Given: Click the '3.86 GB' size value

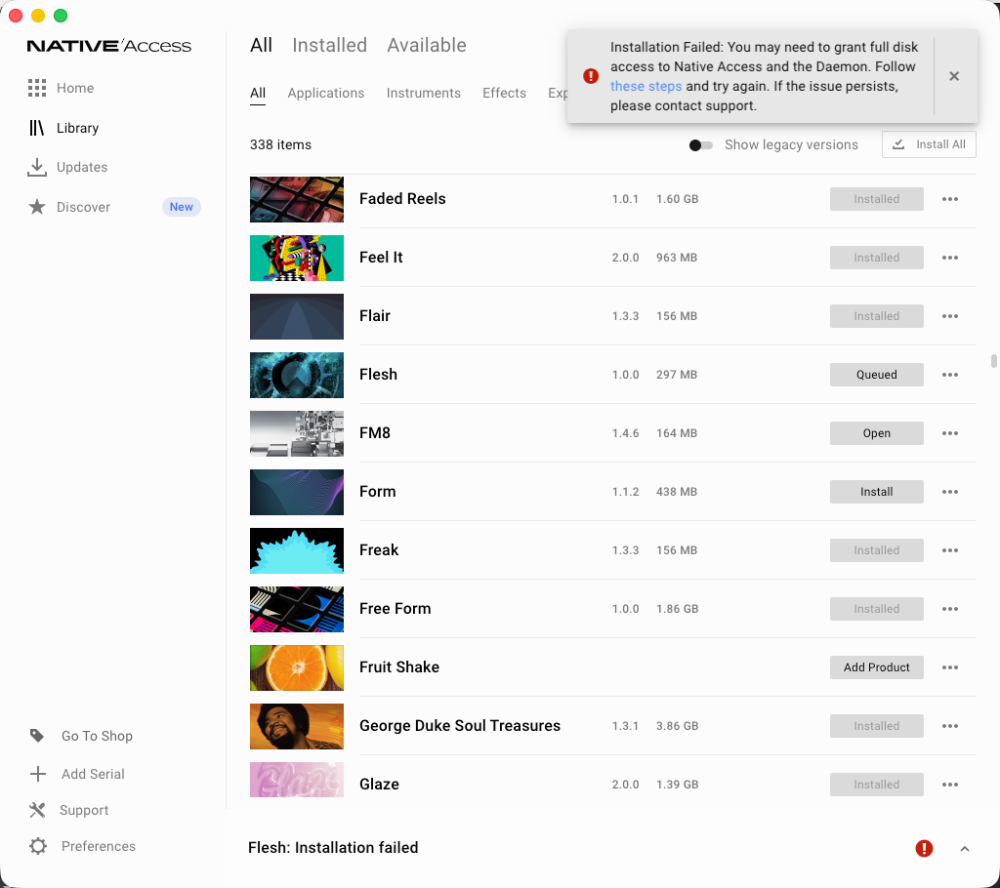Looking at the screenshot, I should [677, 726].
